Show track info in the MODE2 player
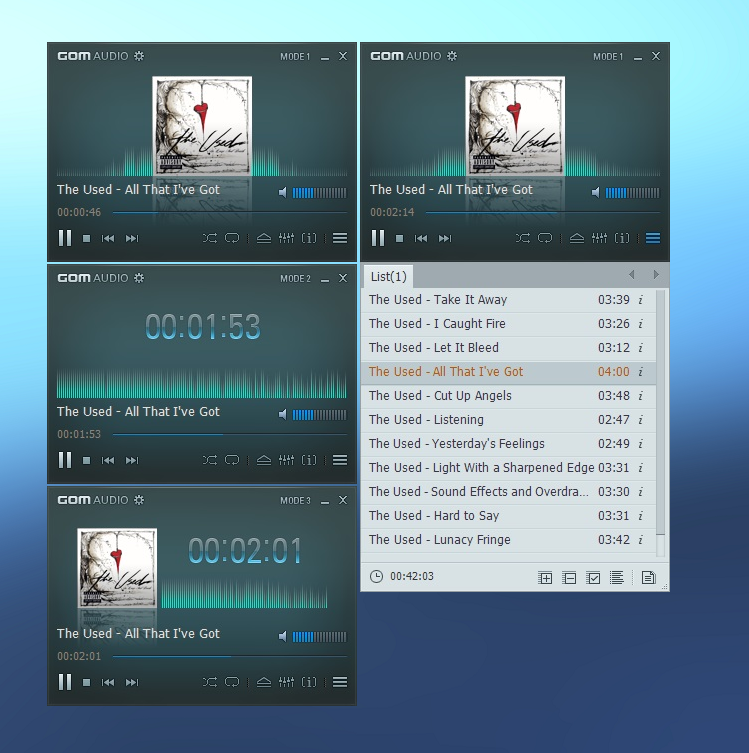 [309, 460]
